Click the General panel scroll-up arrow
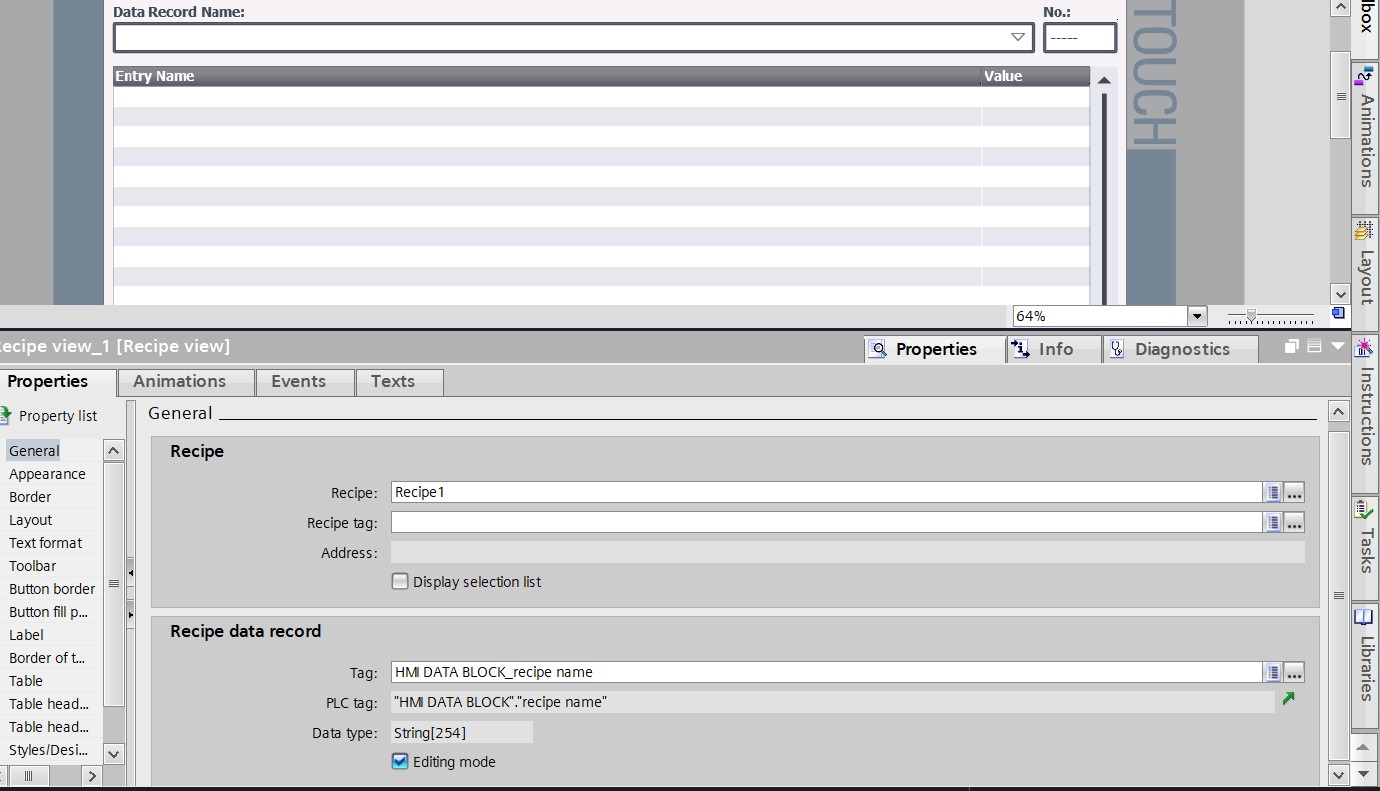 [x=1338, y=411]
